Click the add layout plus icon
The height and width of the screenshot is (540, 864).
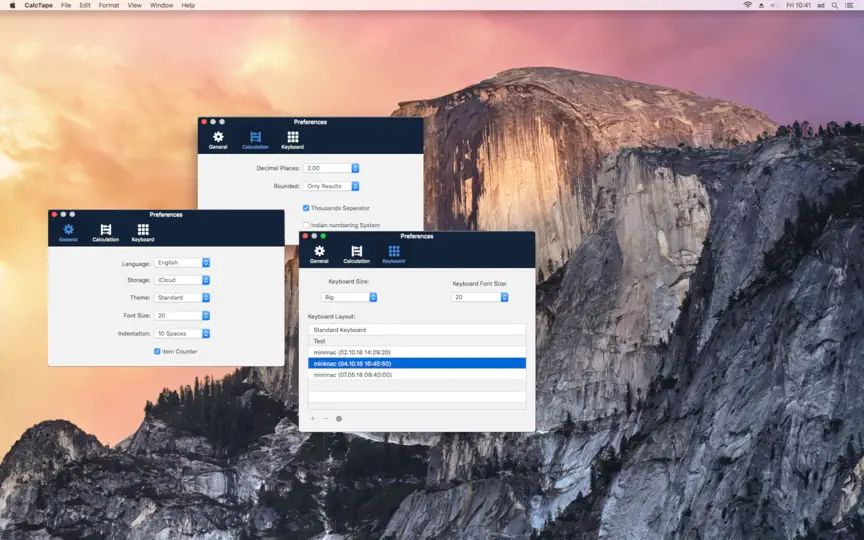point(312,419)
